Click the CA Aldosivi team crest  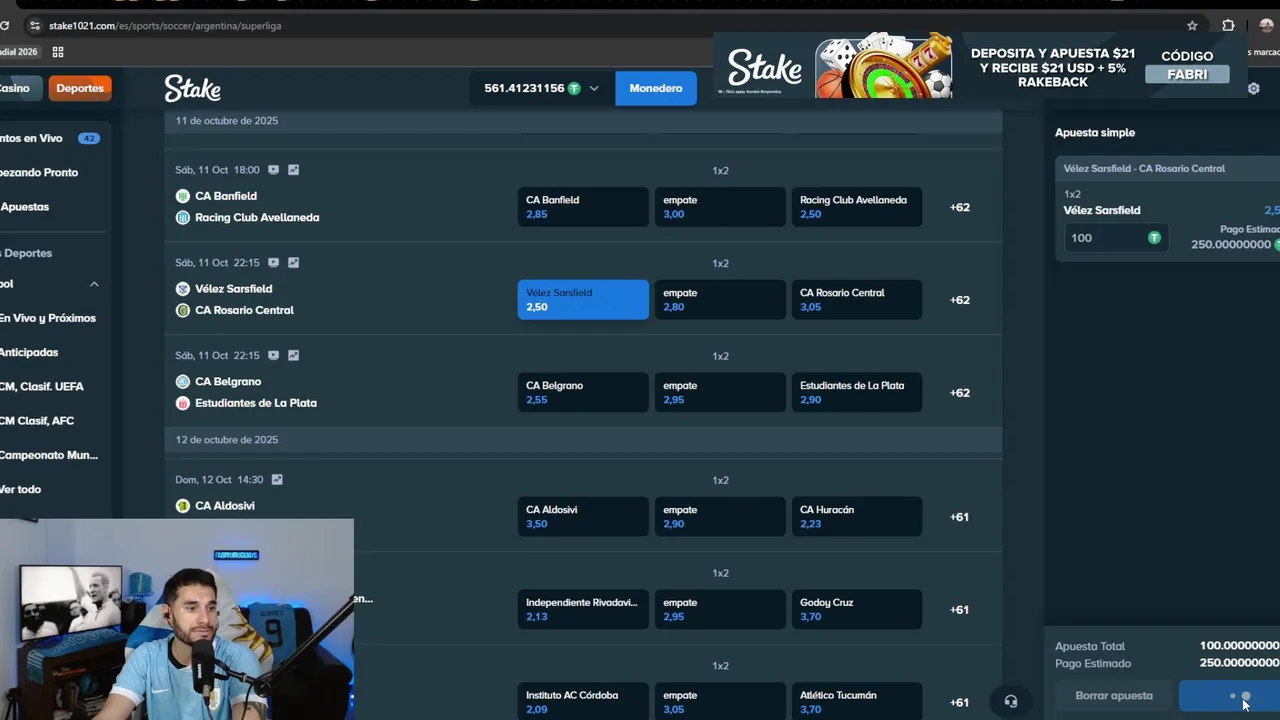point(182,506)
